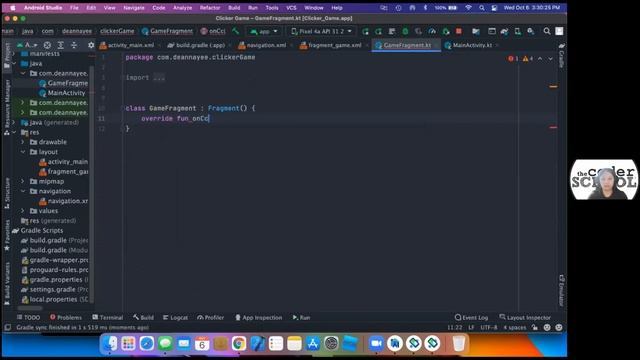
Task: Open the Problems tool window
Action: click(66, 318)
